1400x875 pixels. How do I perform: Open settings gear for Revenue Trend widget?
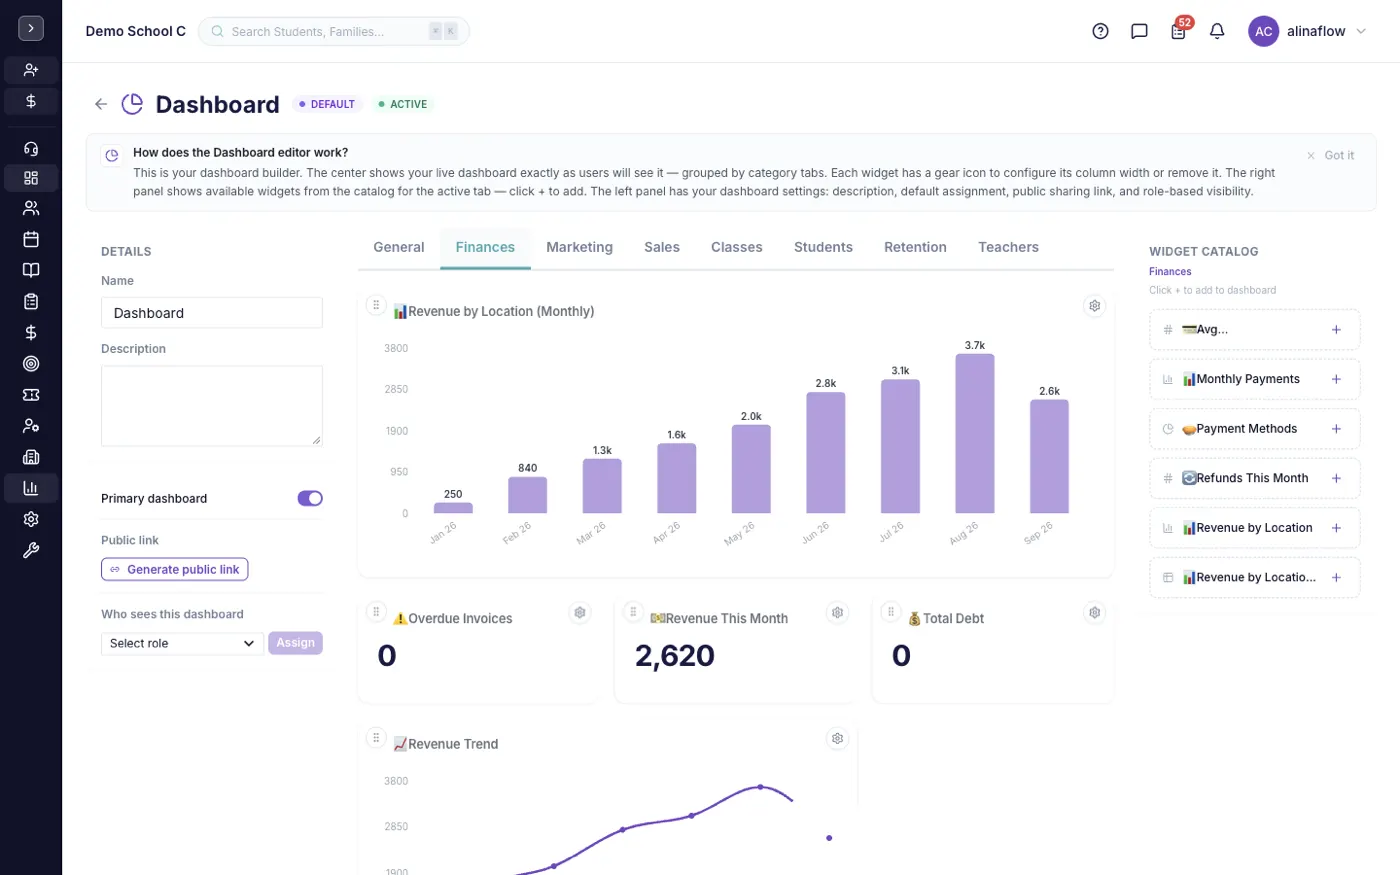[837, 738]
